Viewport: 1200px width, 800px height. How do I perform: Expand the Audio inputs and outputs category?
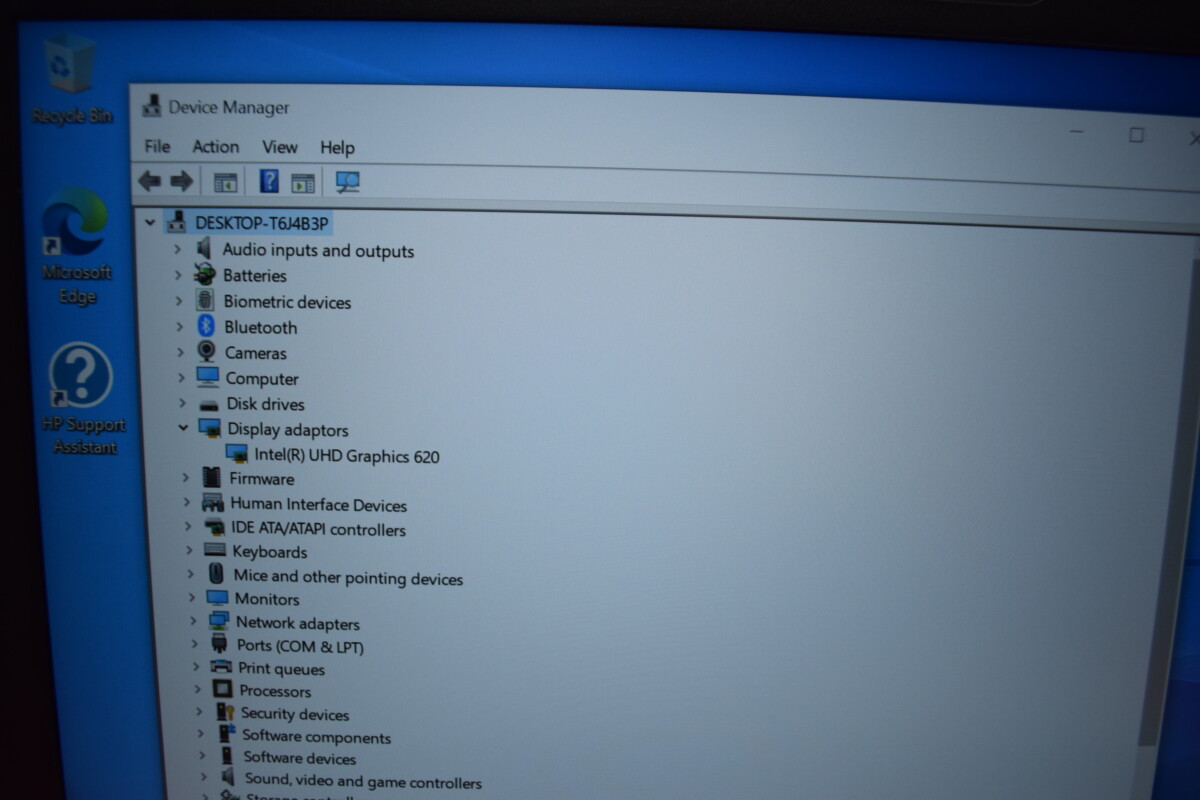tap(178, 249)
